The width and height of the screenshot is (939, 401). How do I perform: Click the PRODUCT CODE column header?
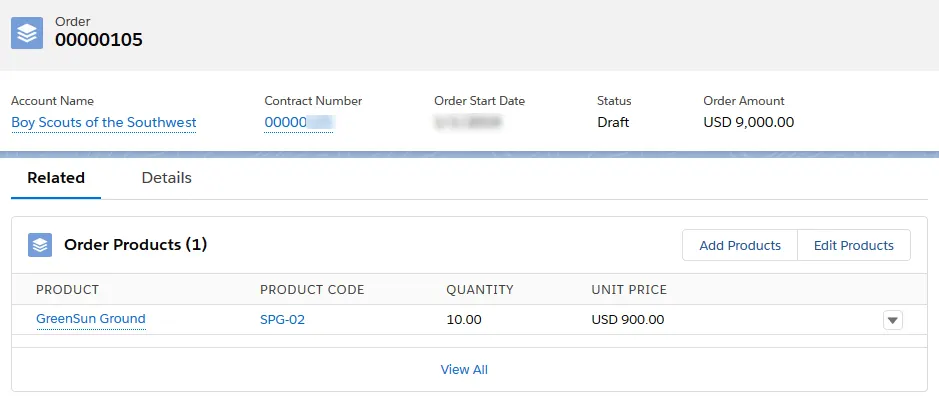(x=312, y=290)
